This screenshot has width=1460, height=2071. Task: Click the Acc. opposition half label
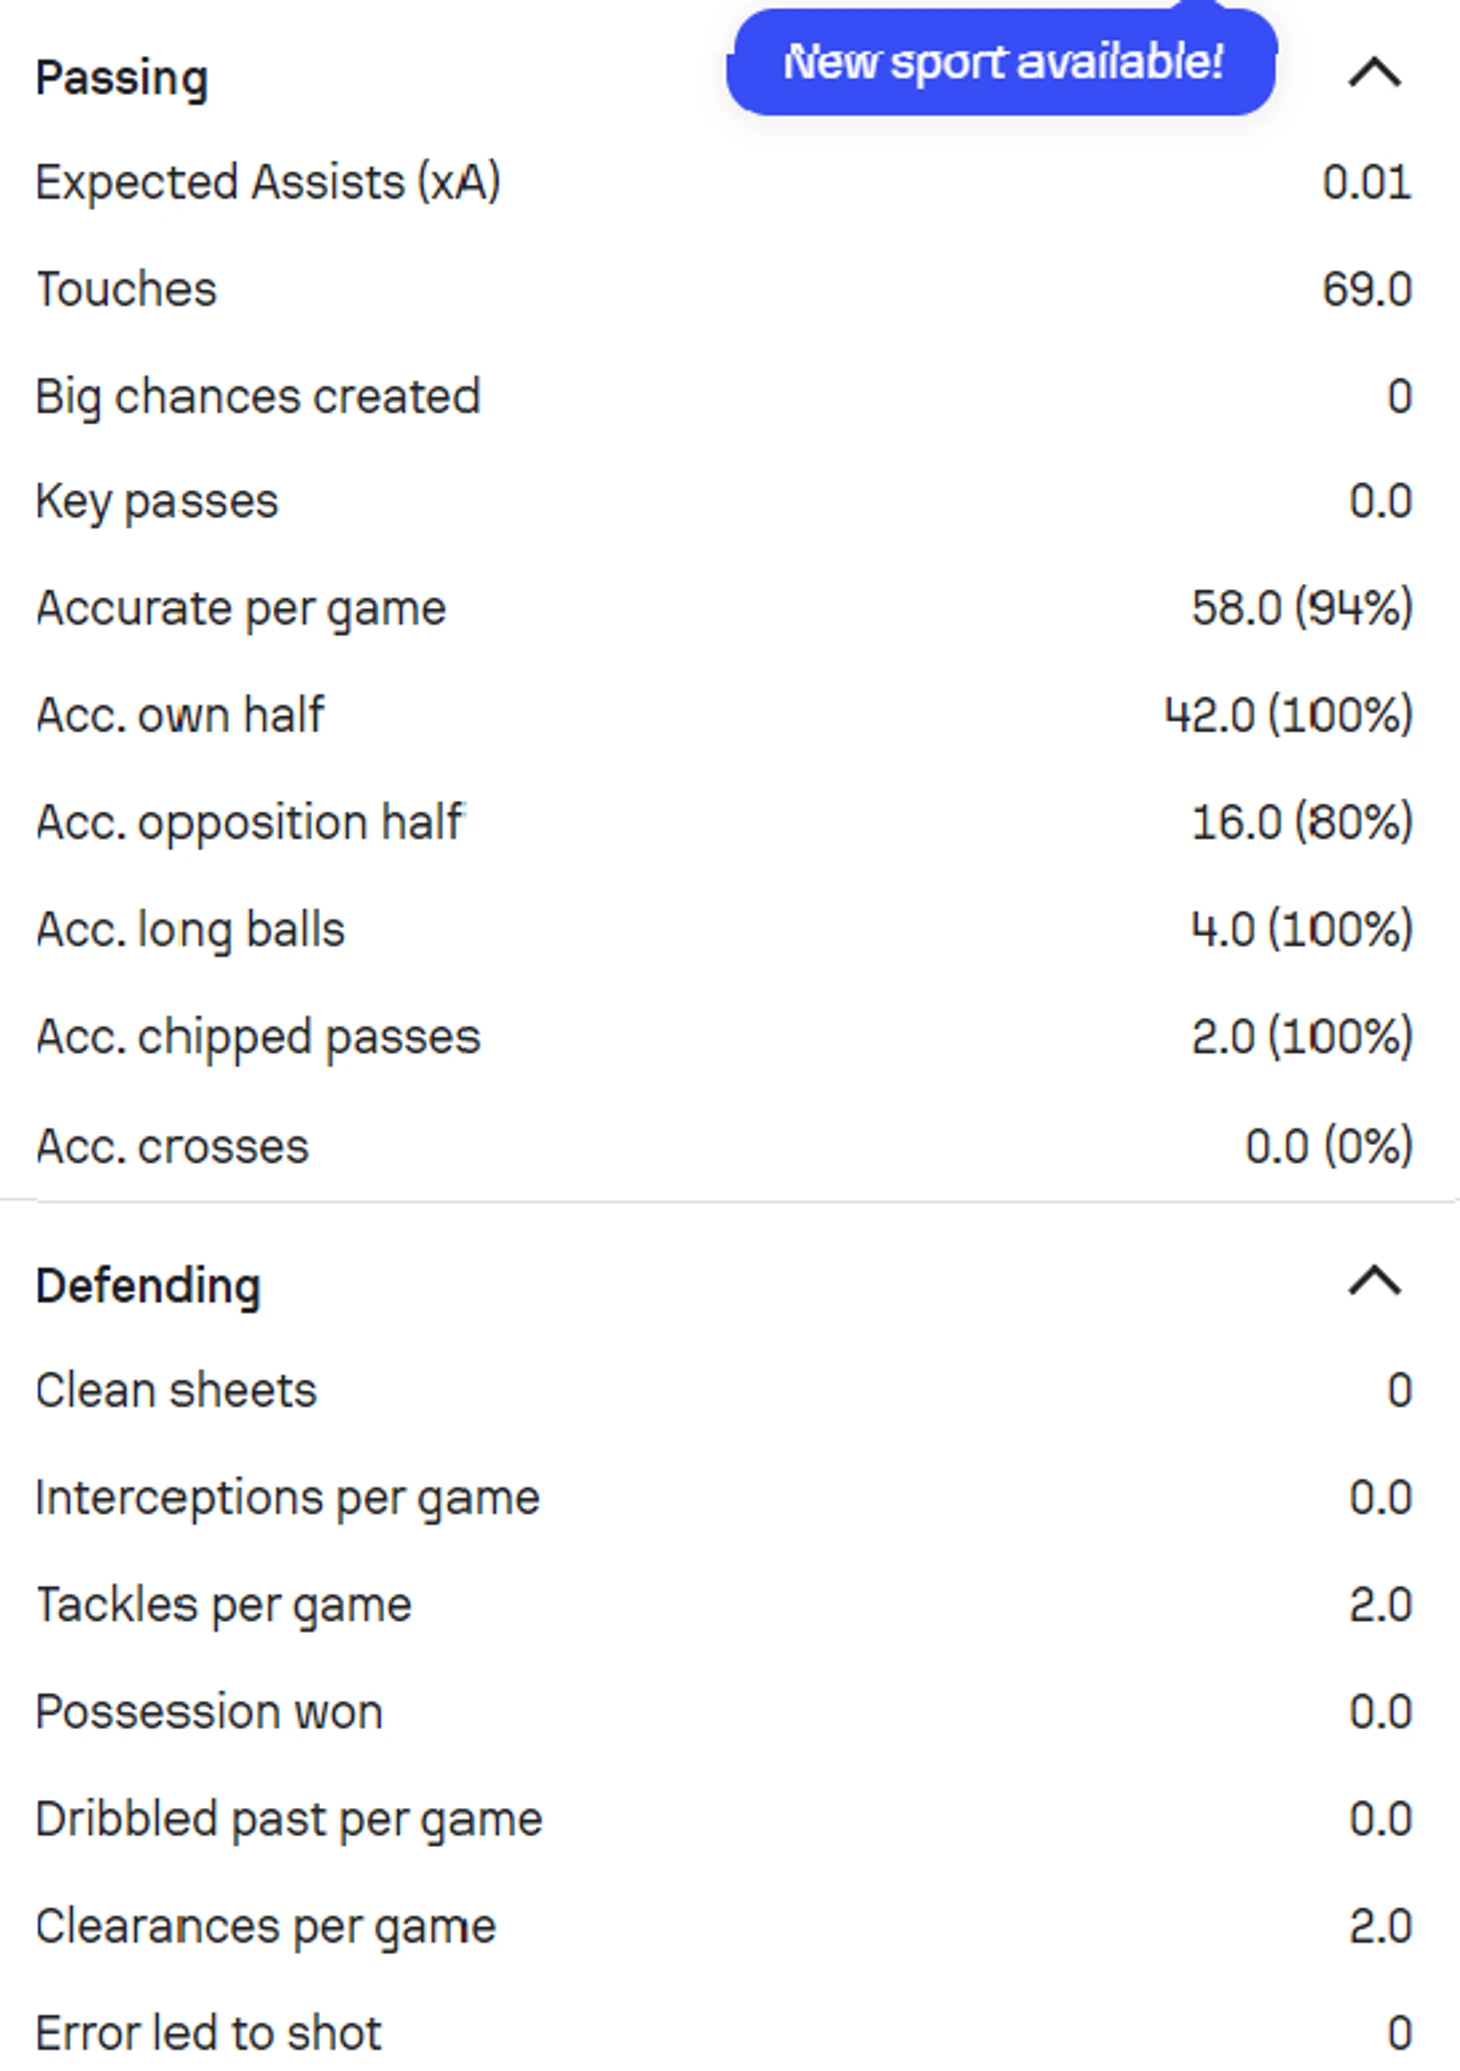pyautogui.click(x=250, y=823)
